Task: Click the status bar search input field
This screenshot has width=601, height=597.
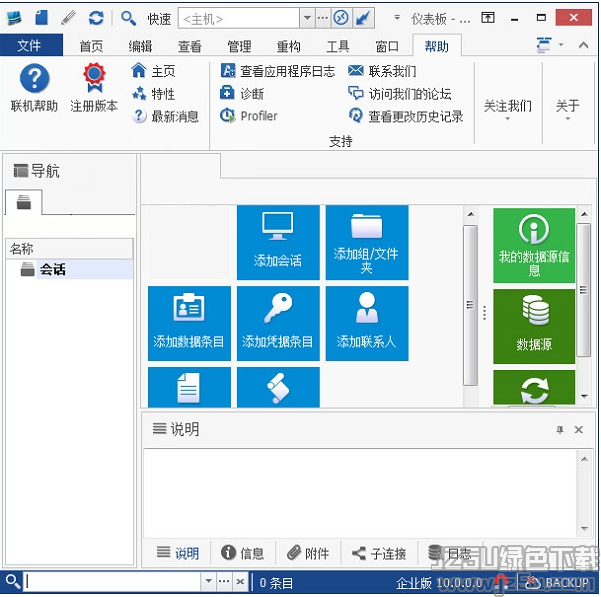Action: [x=112, y=581]
